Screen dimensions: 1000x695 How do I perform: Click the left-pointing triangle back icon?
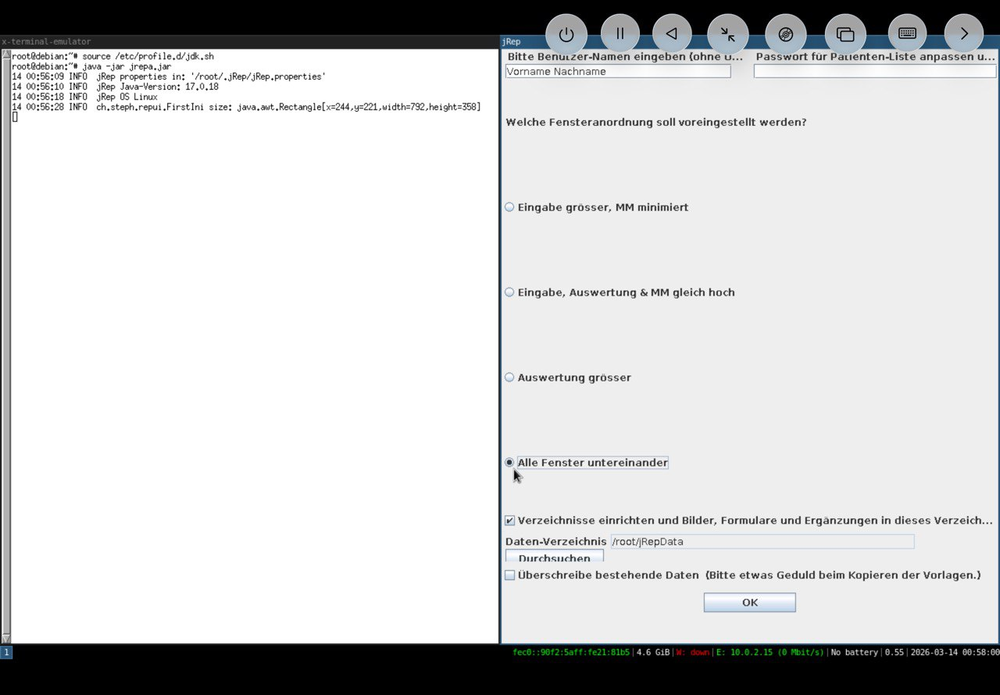pos(672,34)
